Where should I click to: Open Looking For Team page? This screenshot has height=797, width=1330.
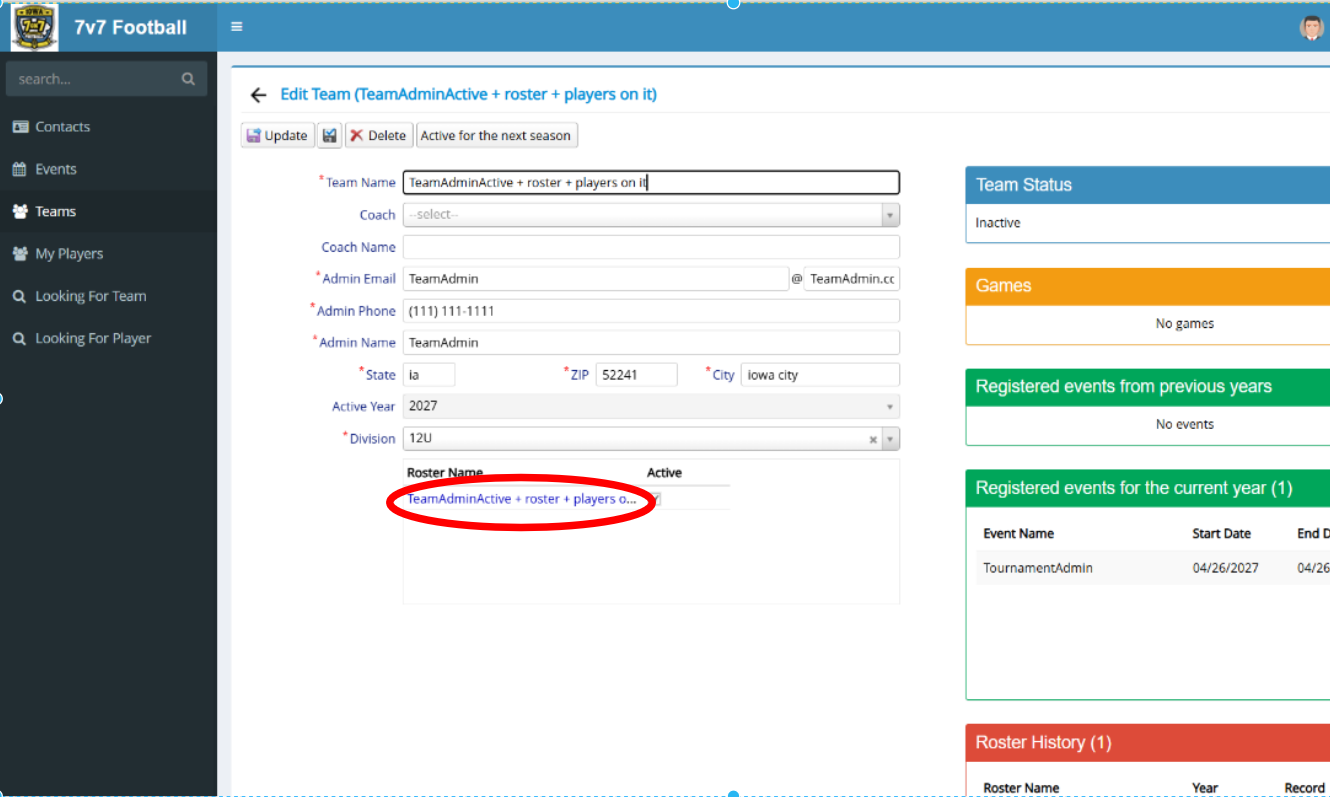click(90, 296)
